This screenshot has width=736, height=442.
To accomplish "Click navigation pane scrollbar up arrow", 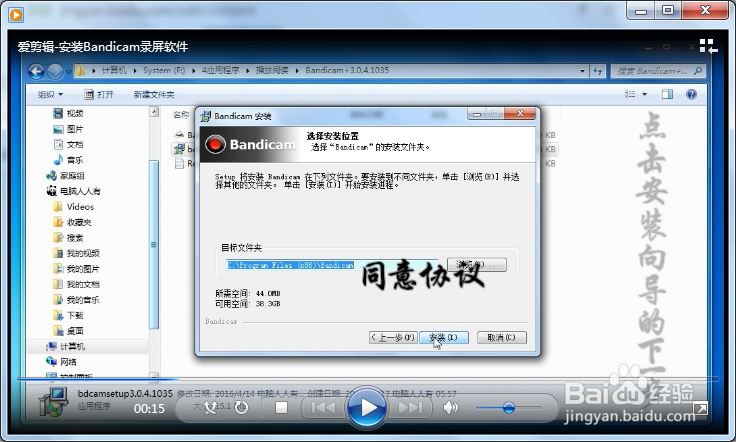I will 153,112.
